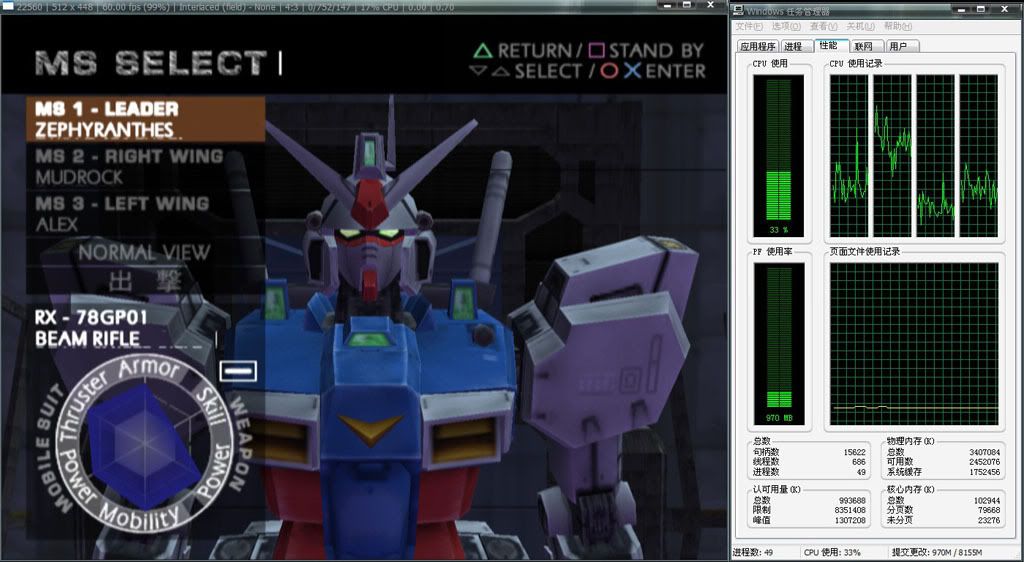Click the CPU 使用 33 % meter
The image size is (1024, 562).
[x=778, y=156]
